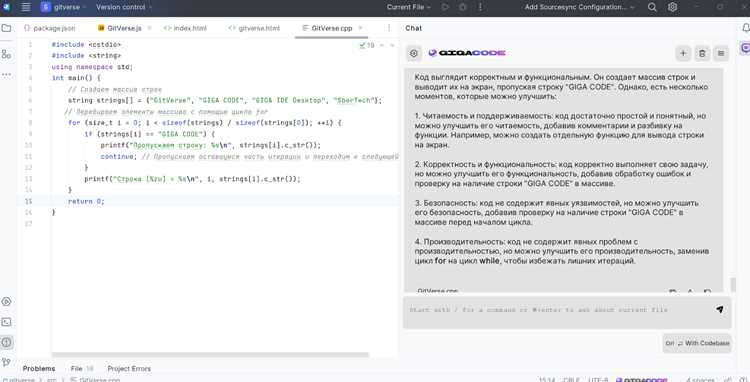This screenshot has width=750, height=382.
Task: Delete the current chat with trash icon
Action: point(702,54)
